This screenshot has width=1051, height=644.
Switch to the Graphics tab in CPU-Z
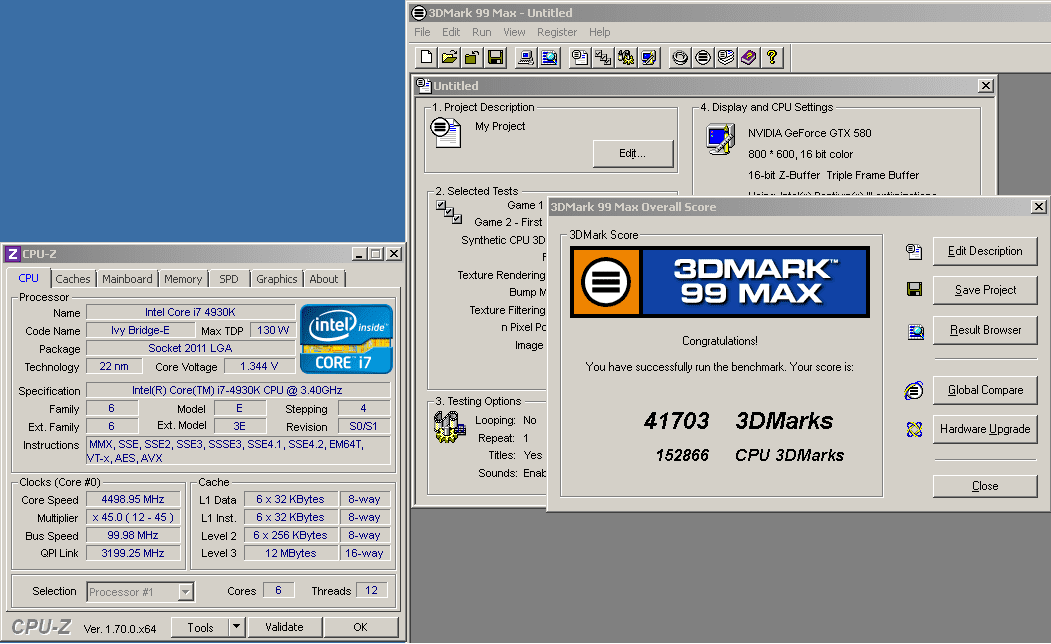pyautogui.click(x=276, y=279)
